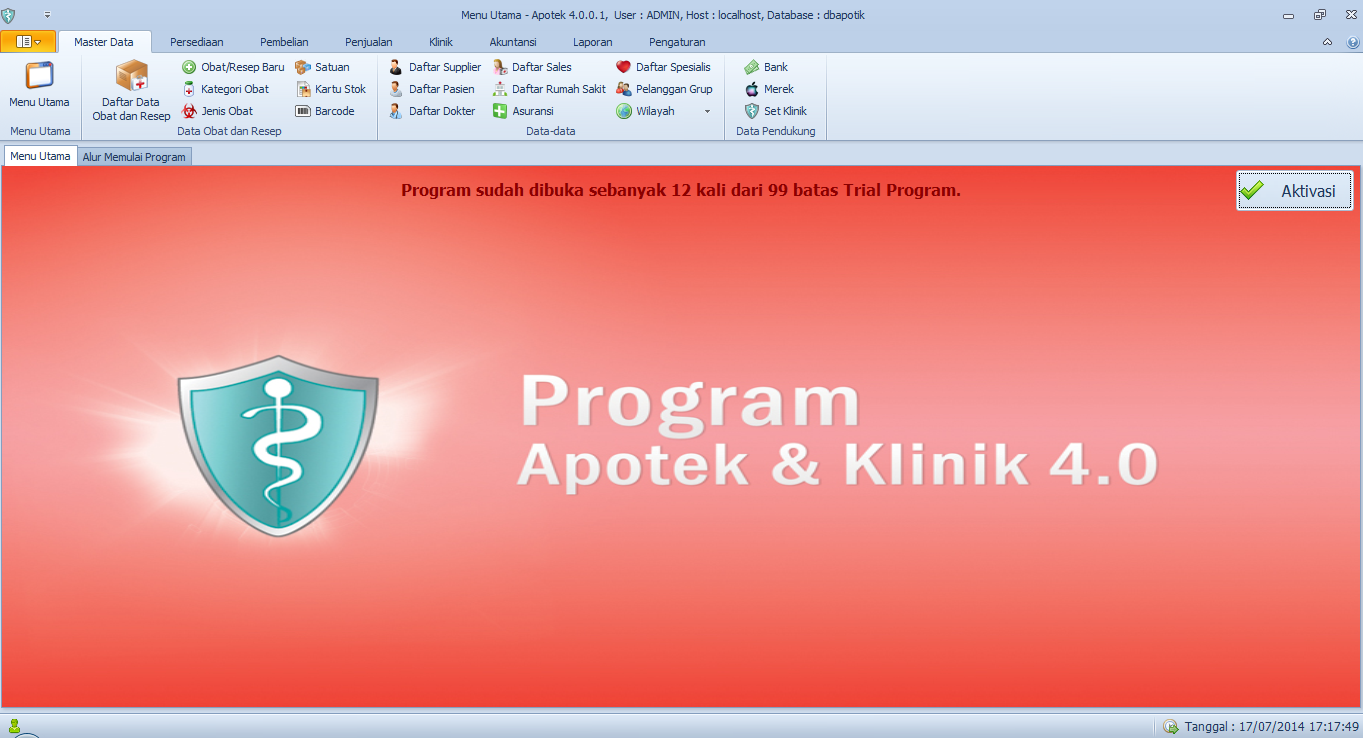Select the Menu Utama document tab
Image resolution: width=1363 pixels, height=738 pixels.
[40, 156]
